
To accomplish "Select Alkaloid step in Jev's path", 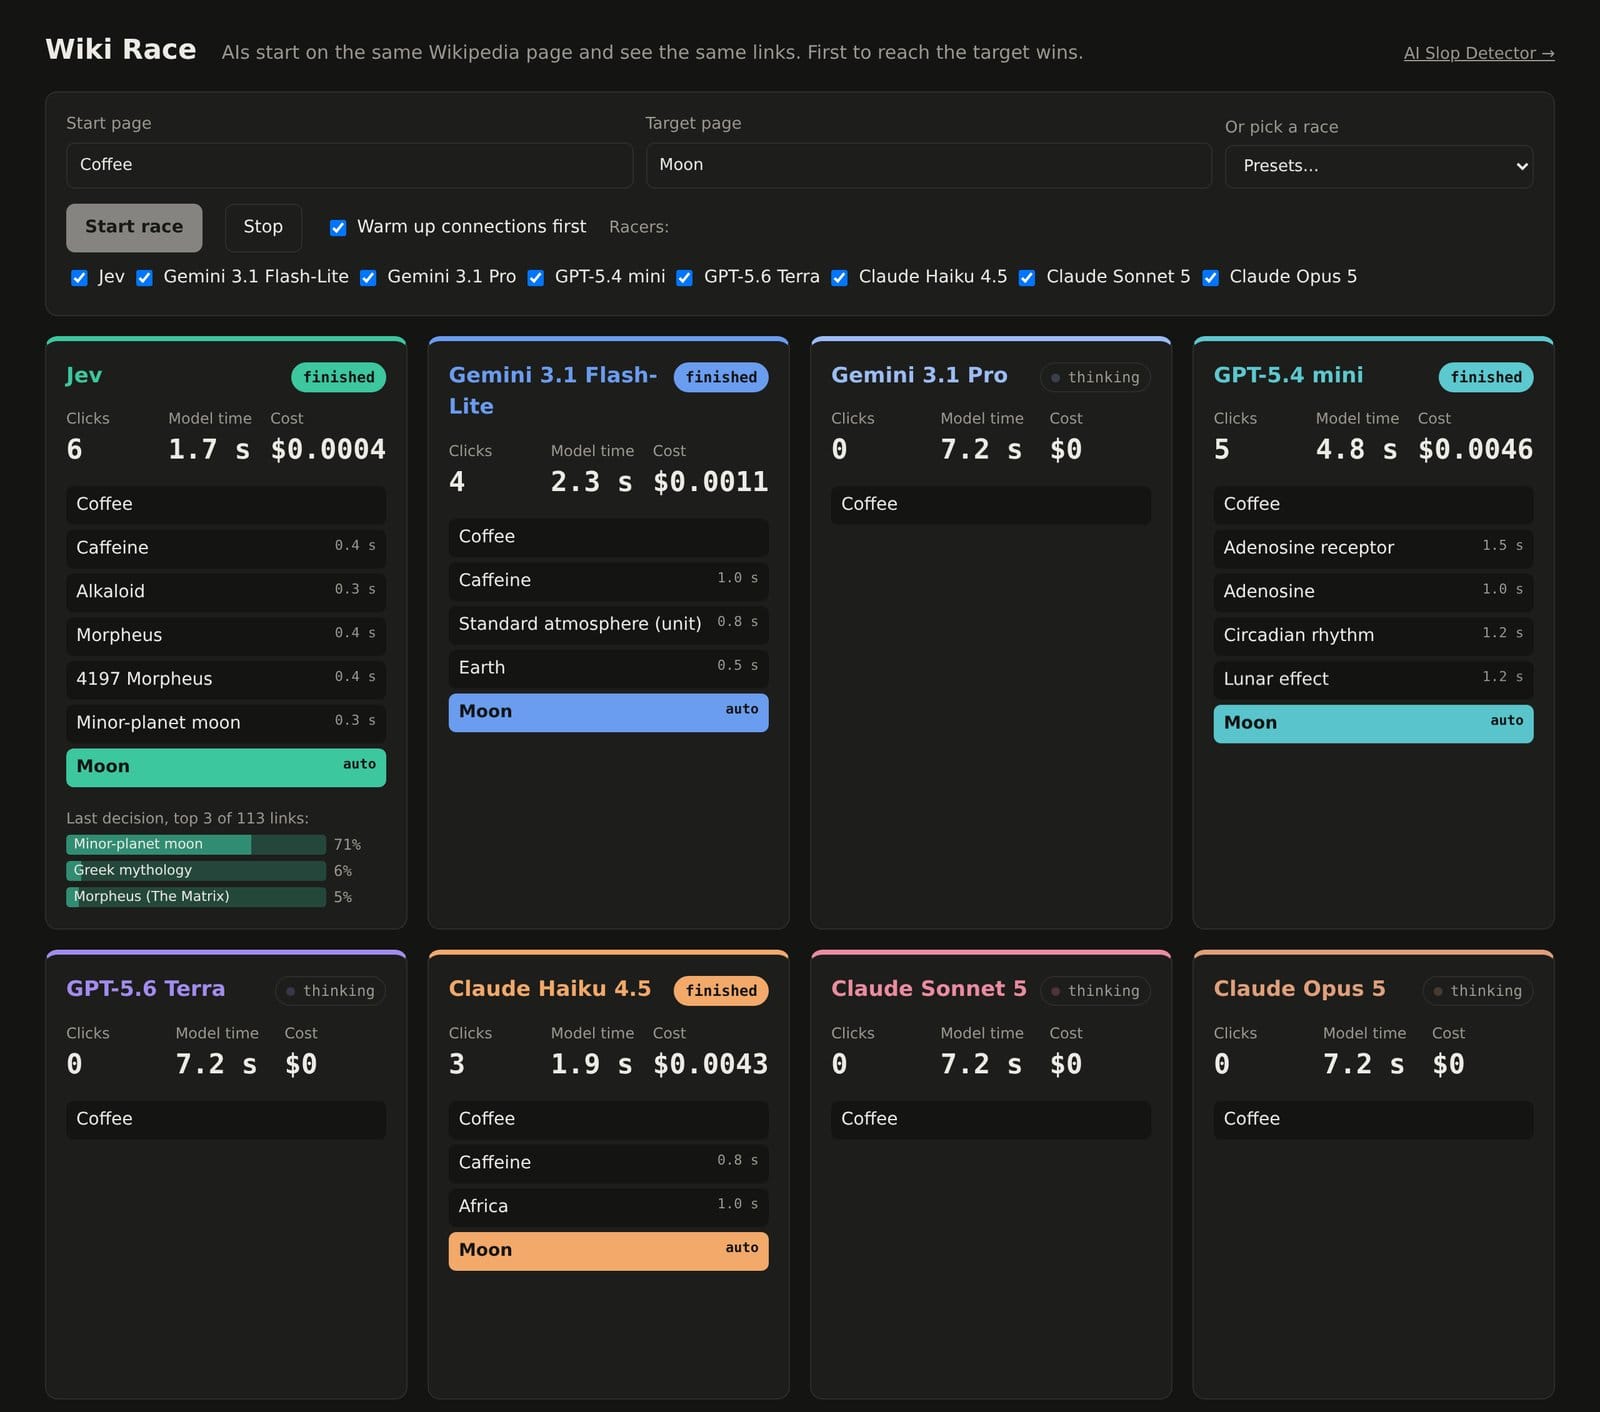I will click(226, 592).
